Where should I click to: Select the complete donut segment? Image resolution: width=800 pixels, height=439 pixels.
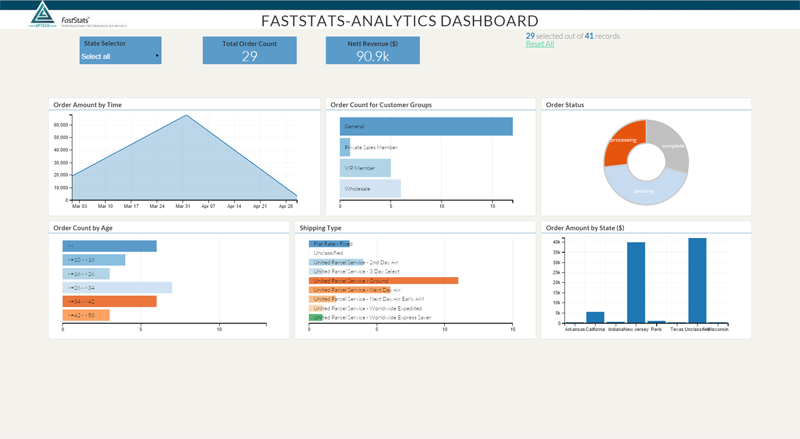click(671, 145)
